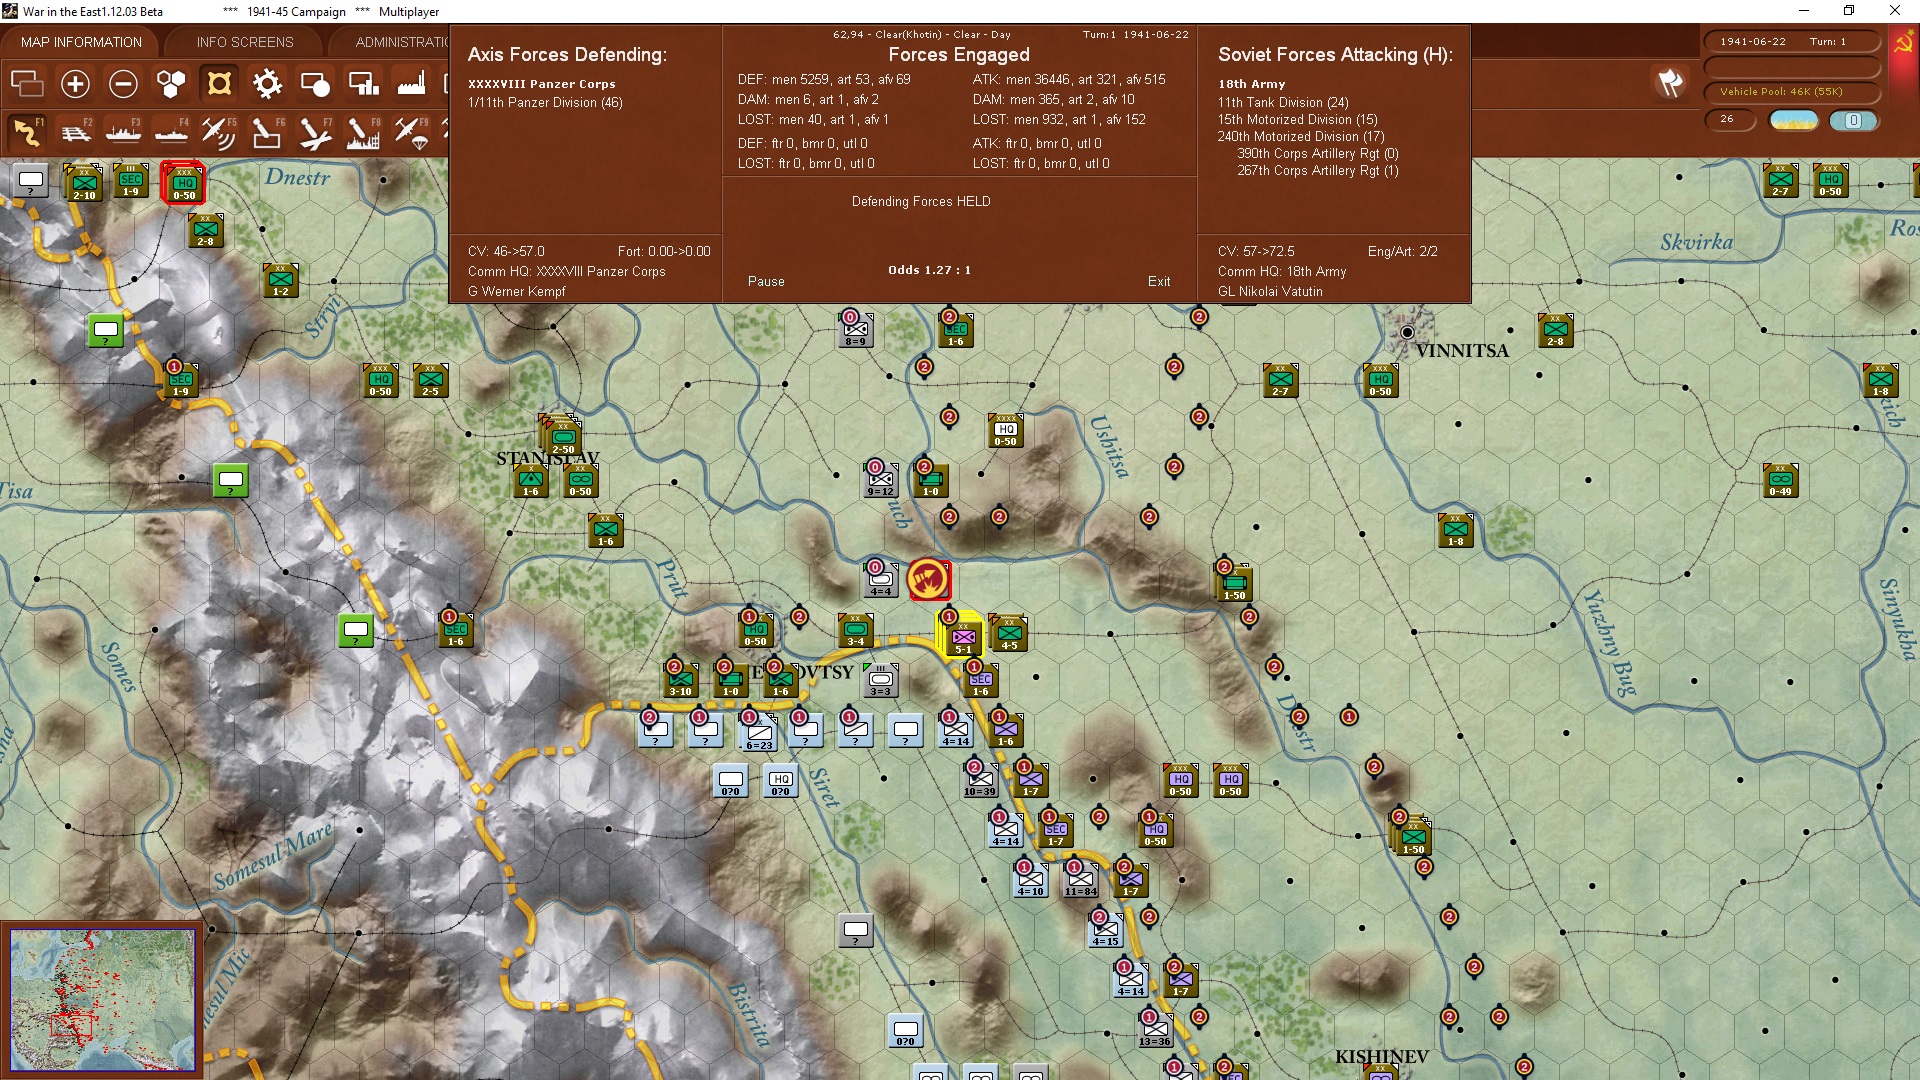The height and width of the screenshot is (1080, 1920).
Task: Click 240th Motorized Division (17) entry
Action: point(1301,136)
